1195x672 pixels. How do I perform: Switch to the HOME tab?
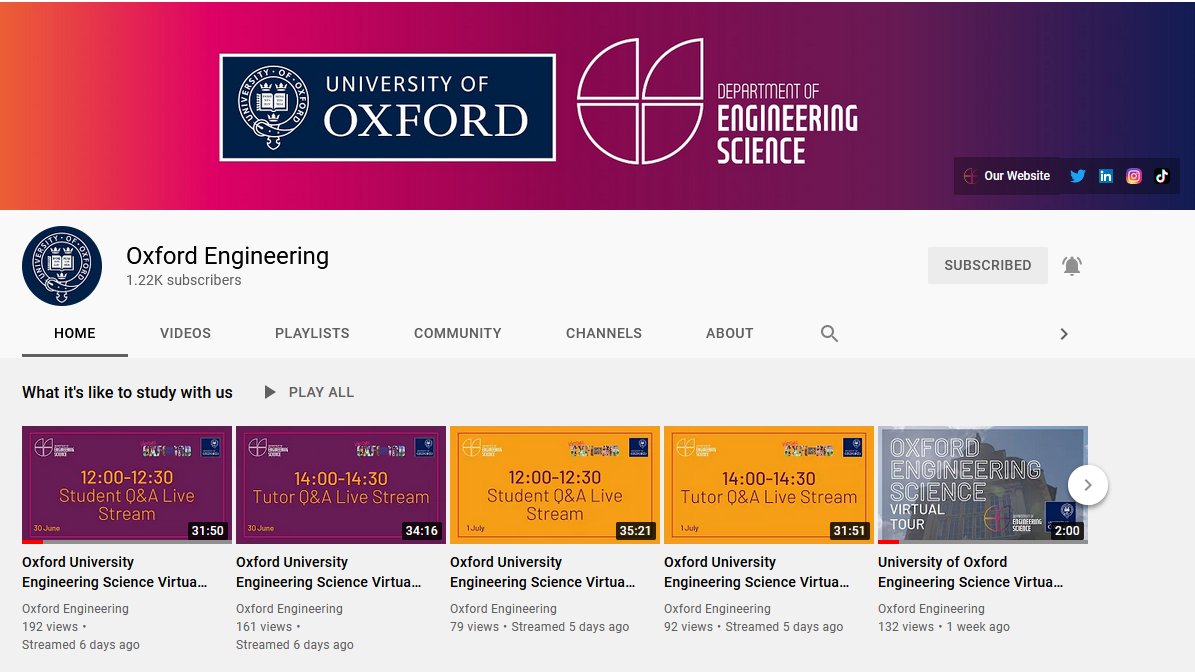75,334
